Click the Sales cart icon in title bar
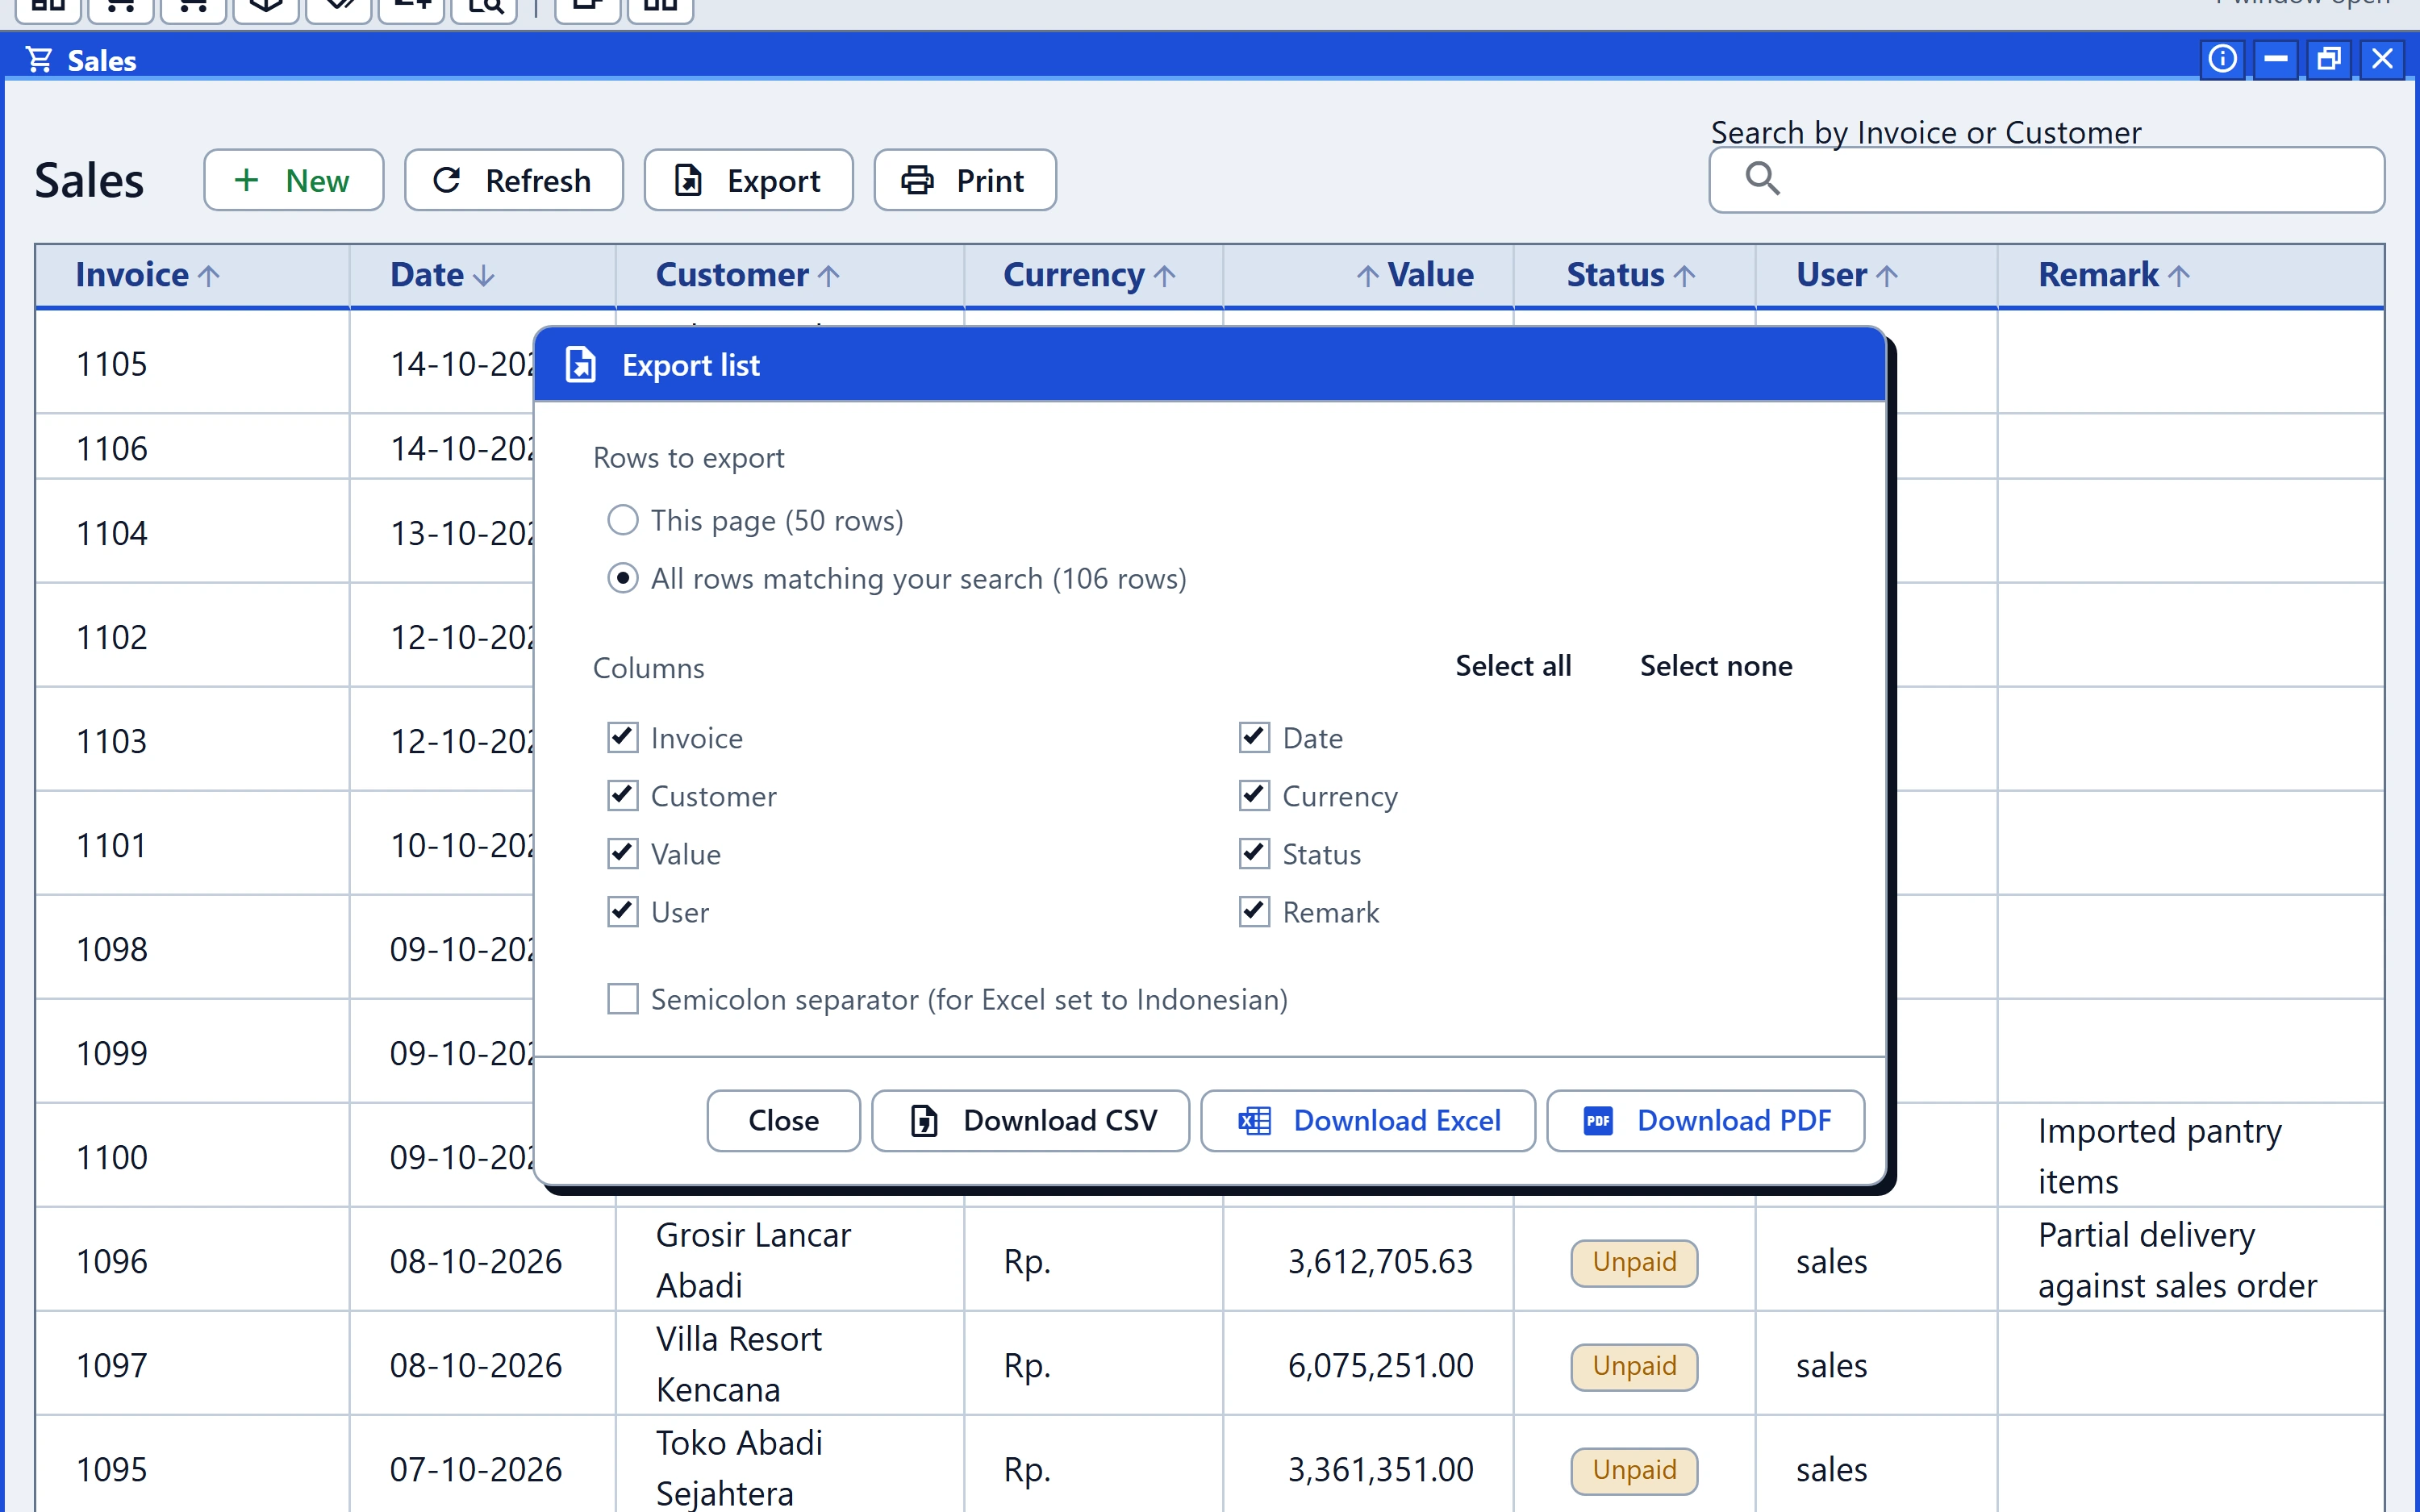2420x1512 pixels. [x=39, y=60]
